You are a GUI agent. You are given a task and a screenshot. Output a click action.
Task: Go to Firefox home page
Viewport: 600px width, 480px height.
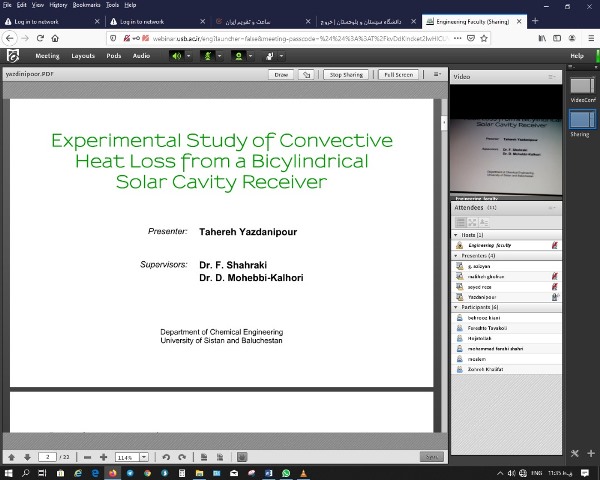55,38
